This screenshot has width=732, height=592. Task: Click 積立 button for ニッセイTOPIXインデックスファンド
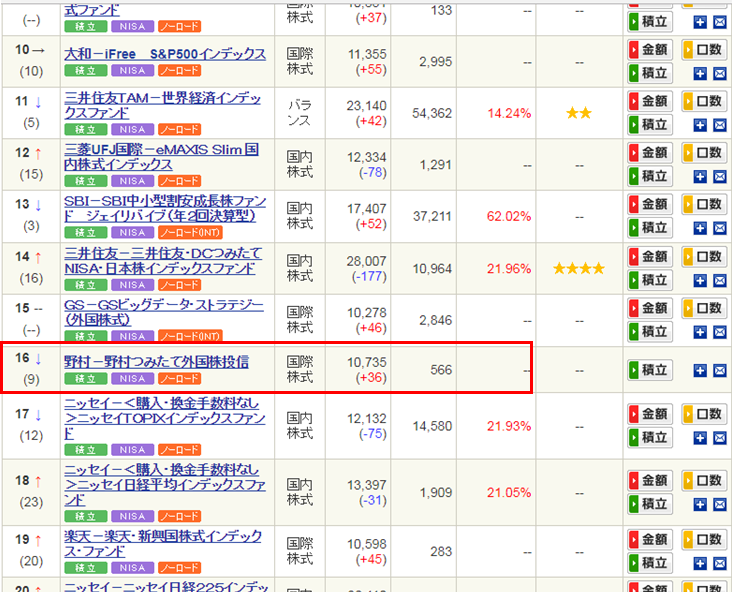(650, 438)
